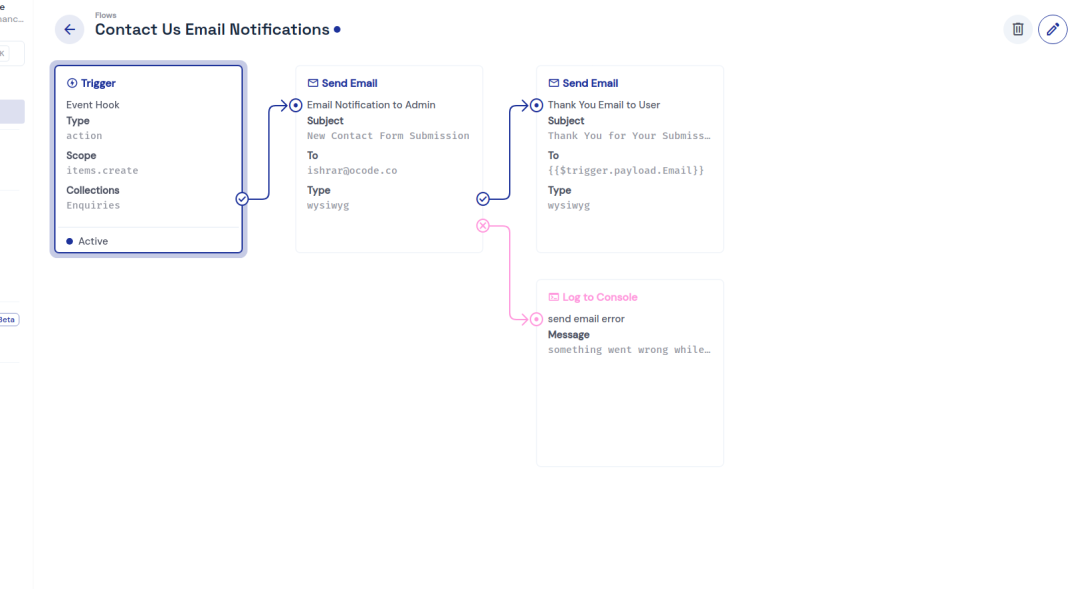The width and height of the screenshot is (1085, 589).
Task: Click the Log to Console icon
Action: click(x=554, y=297)
